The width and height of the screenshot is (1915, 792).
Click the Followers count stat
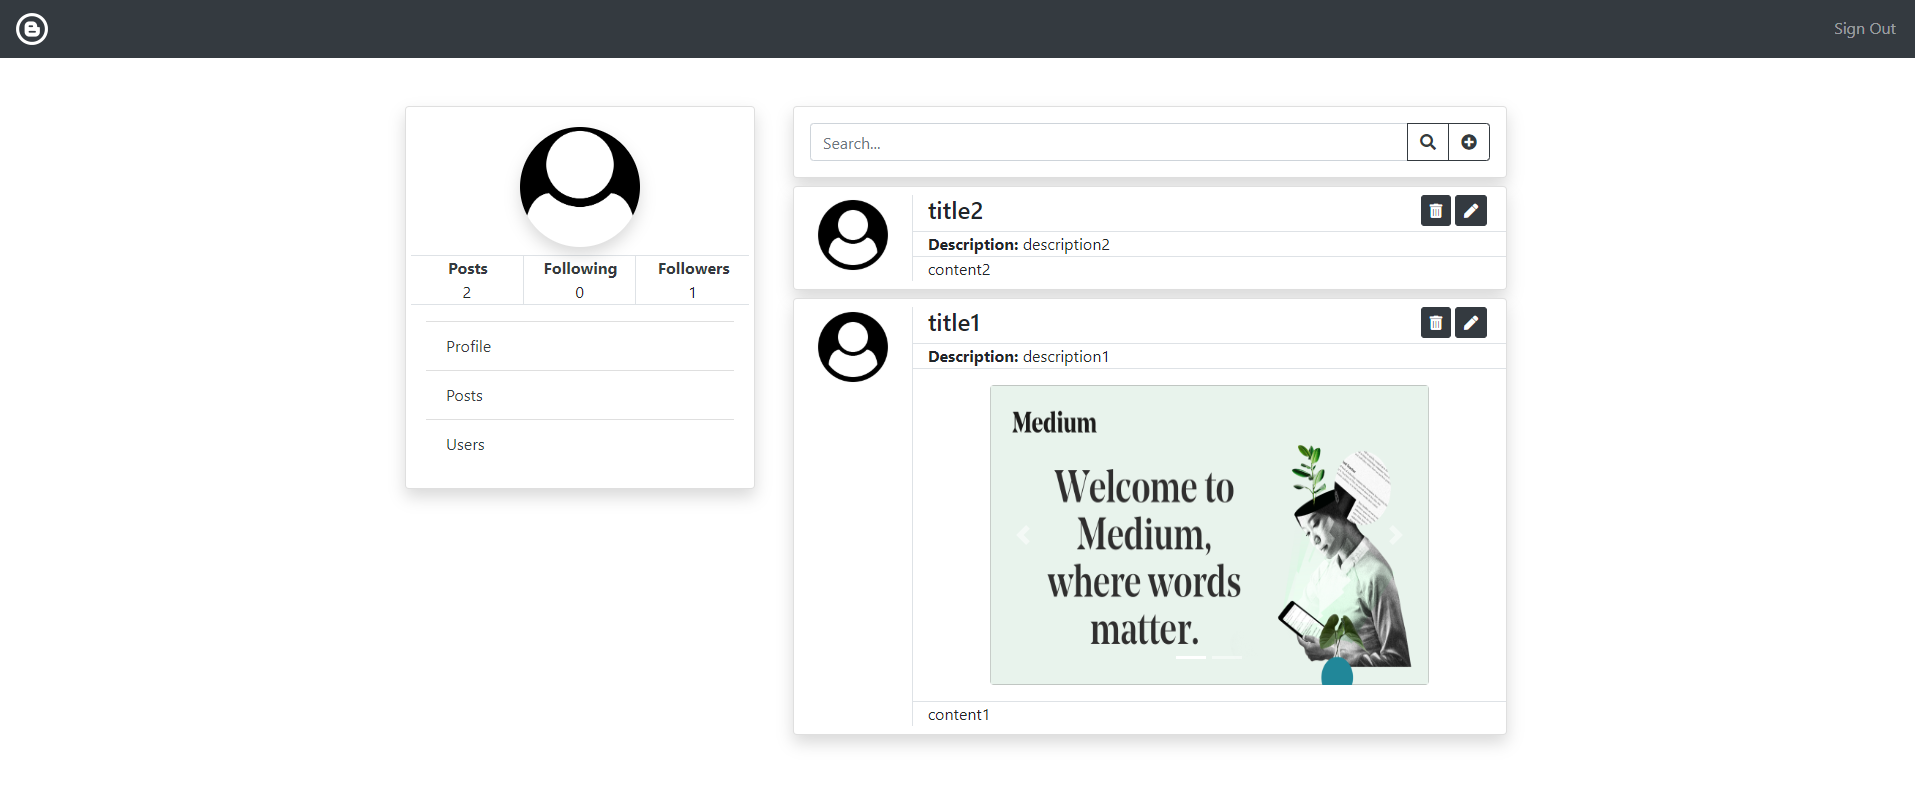[693, 280]
